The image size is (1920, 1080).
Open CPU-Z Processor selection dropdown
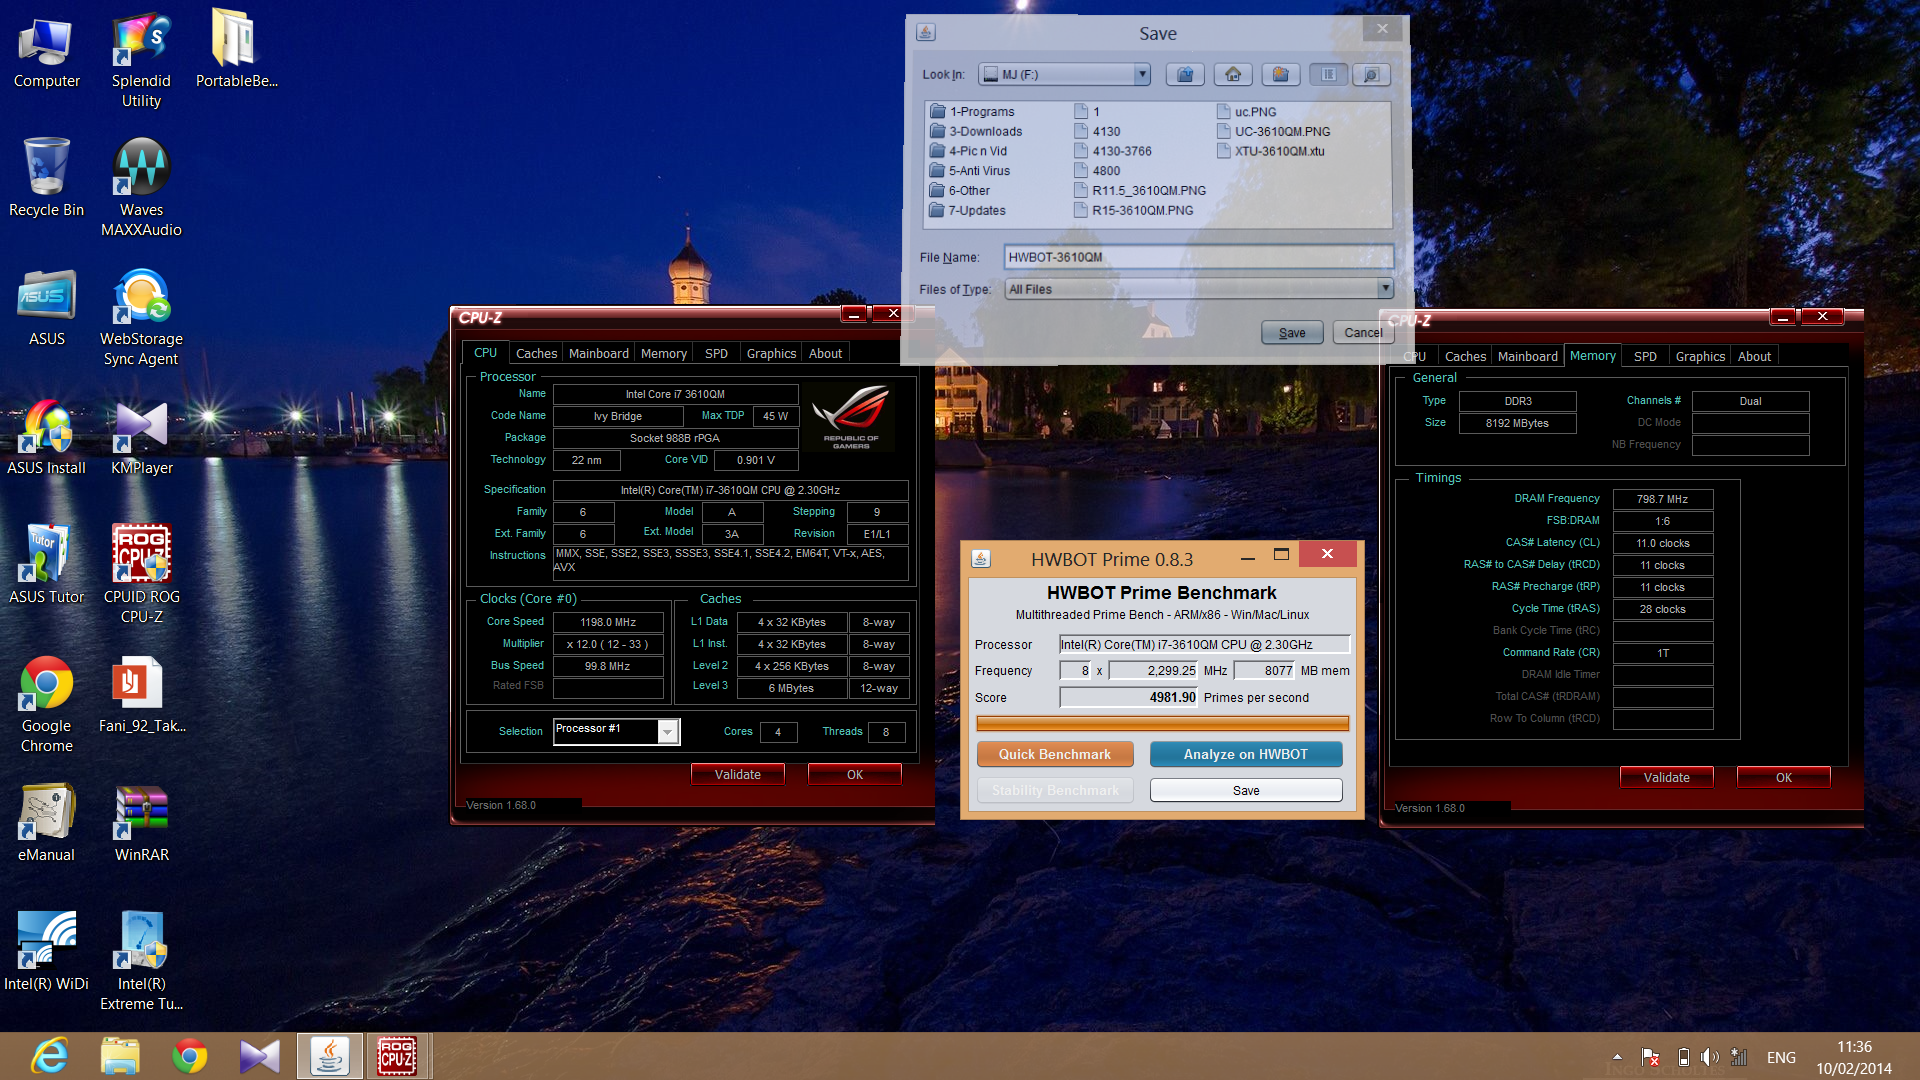[x=668, y=732]
